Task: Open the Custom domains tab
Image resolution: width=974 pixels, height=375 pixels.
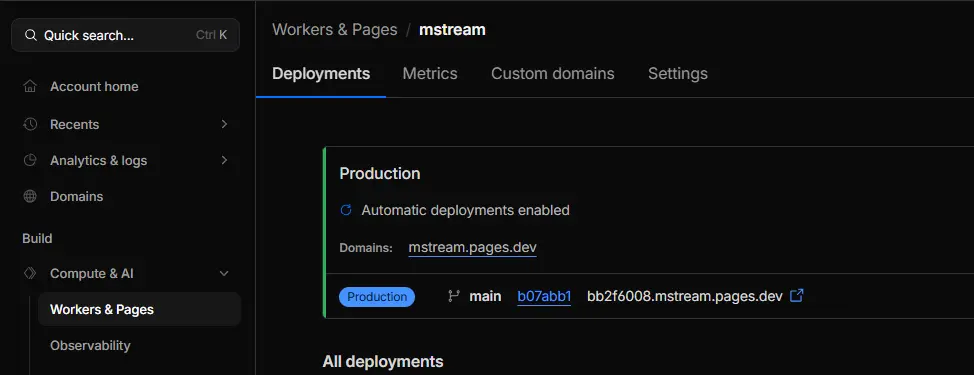Action: click(553, 73)
